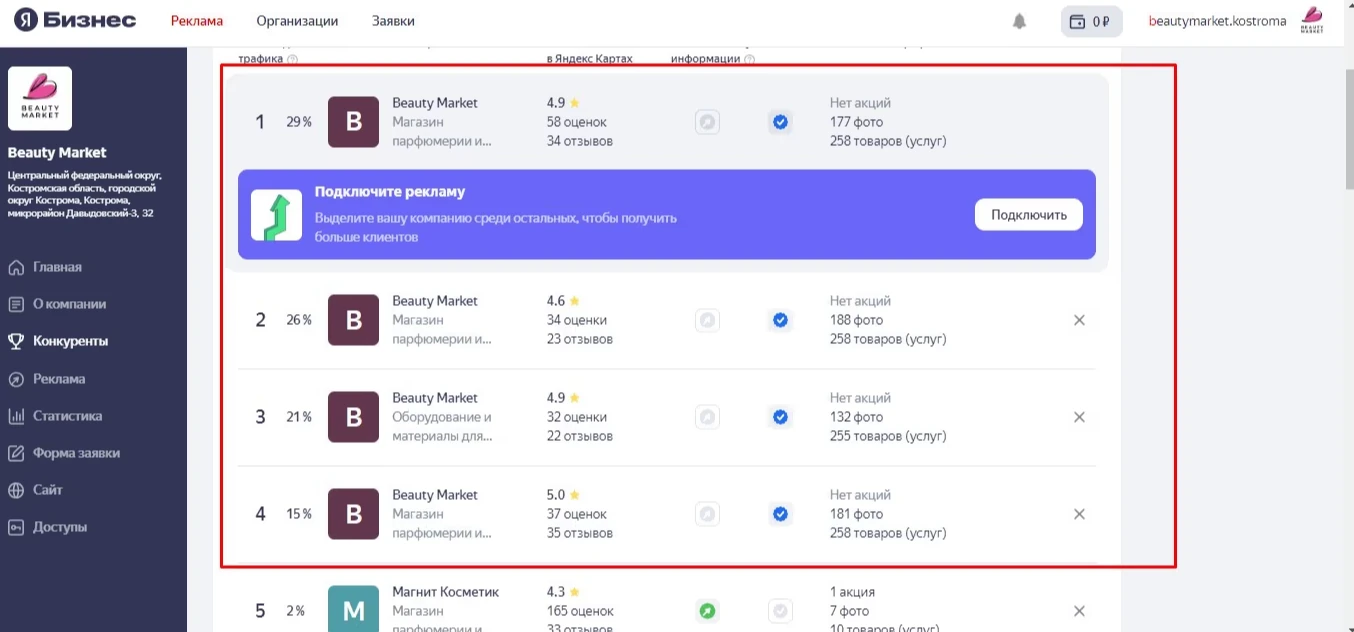Click the Beauty Market avatar in header
Viewport: 1354px width, 632px height.
(1311, 21)
